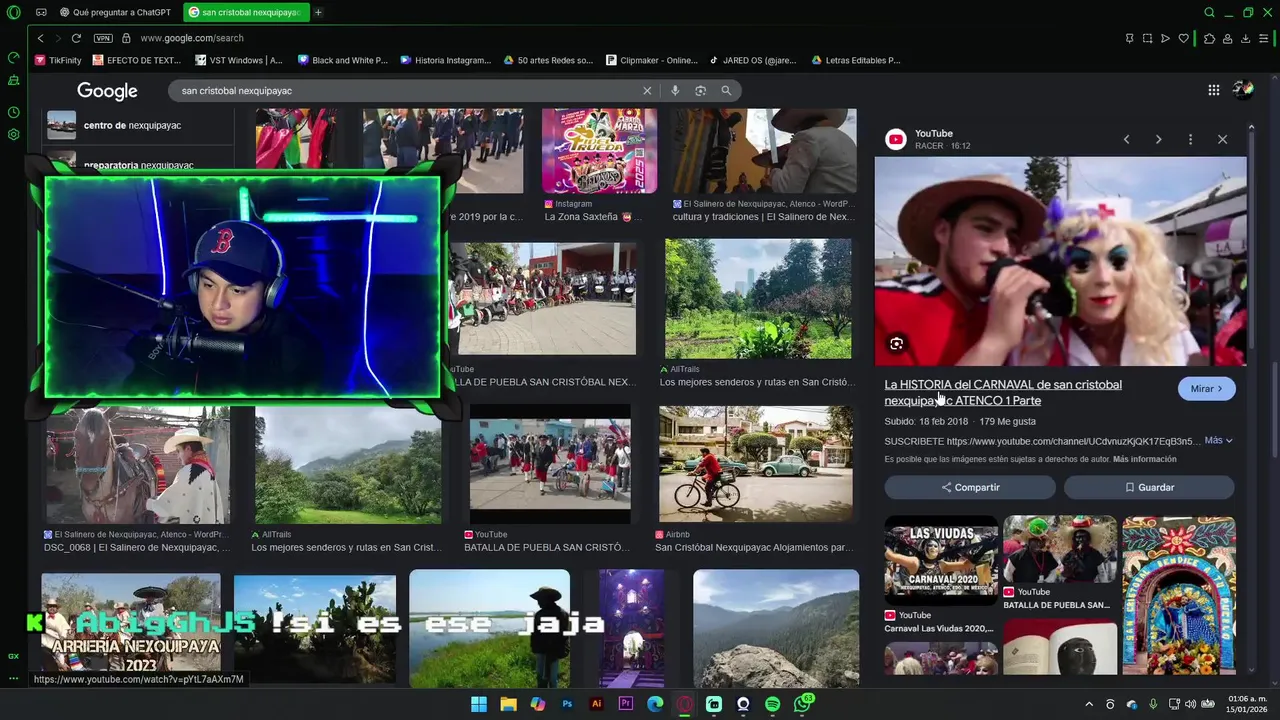Open File Explorer from the taskbar
1280x720 pixels.
[508, 704]
